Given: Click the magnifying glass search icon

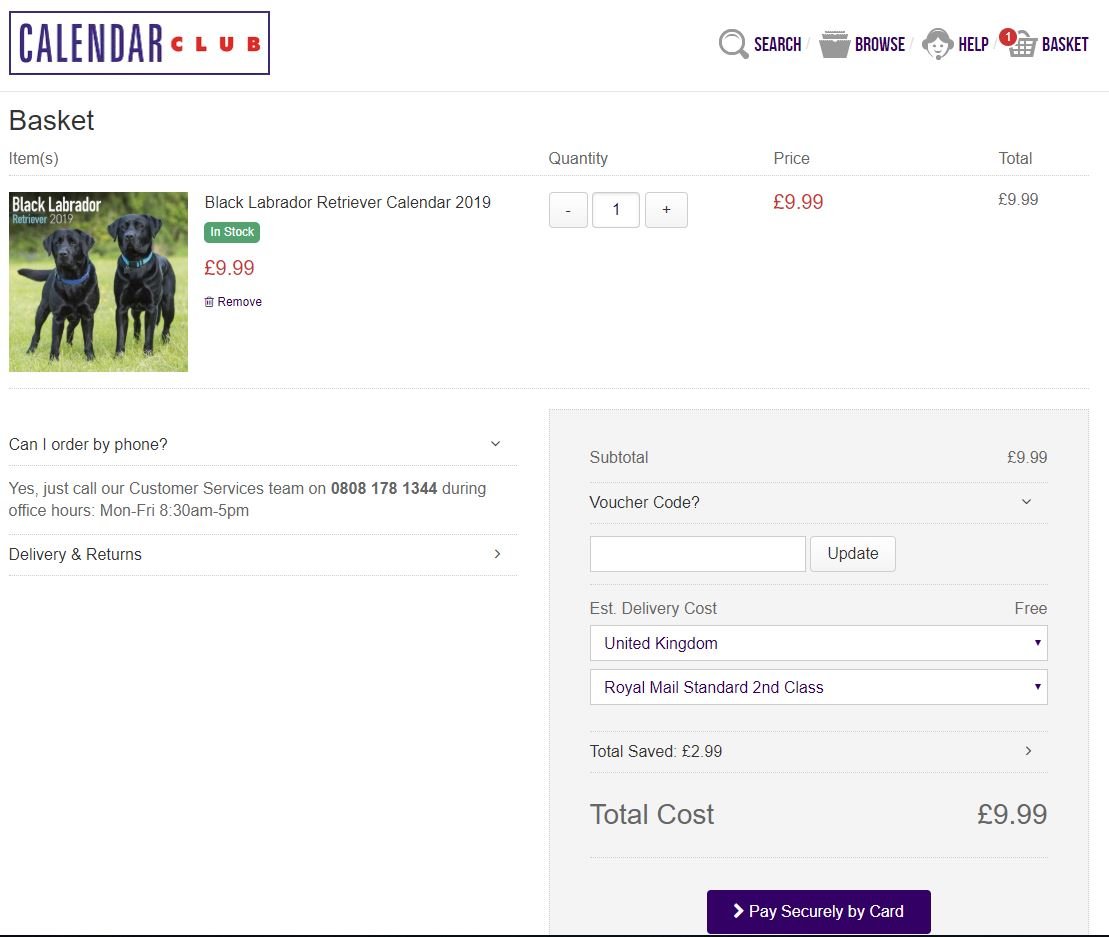Looking at the screenshot, I should [733, 44].
